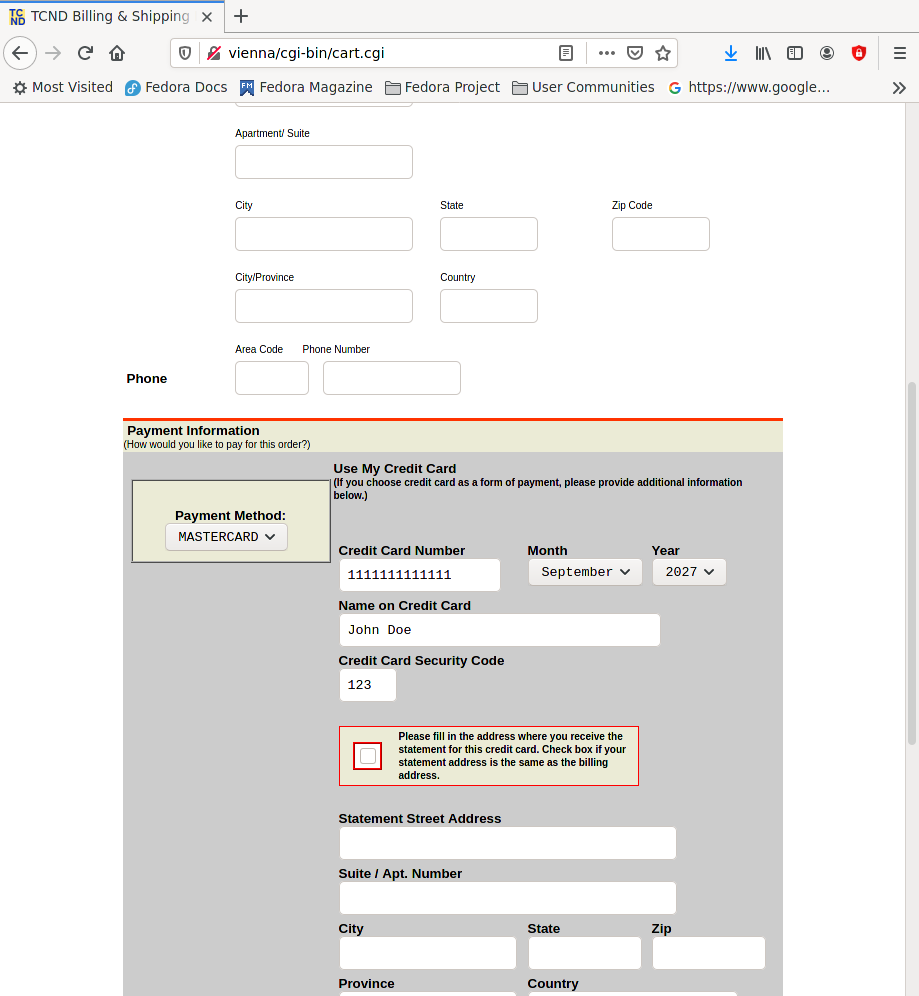Focus the Statement Street Address field
919x996 pixels.
point(507,843)
